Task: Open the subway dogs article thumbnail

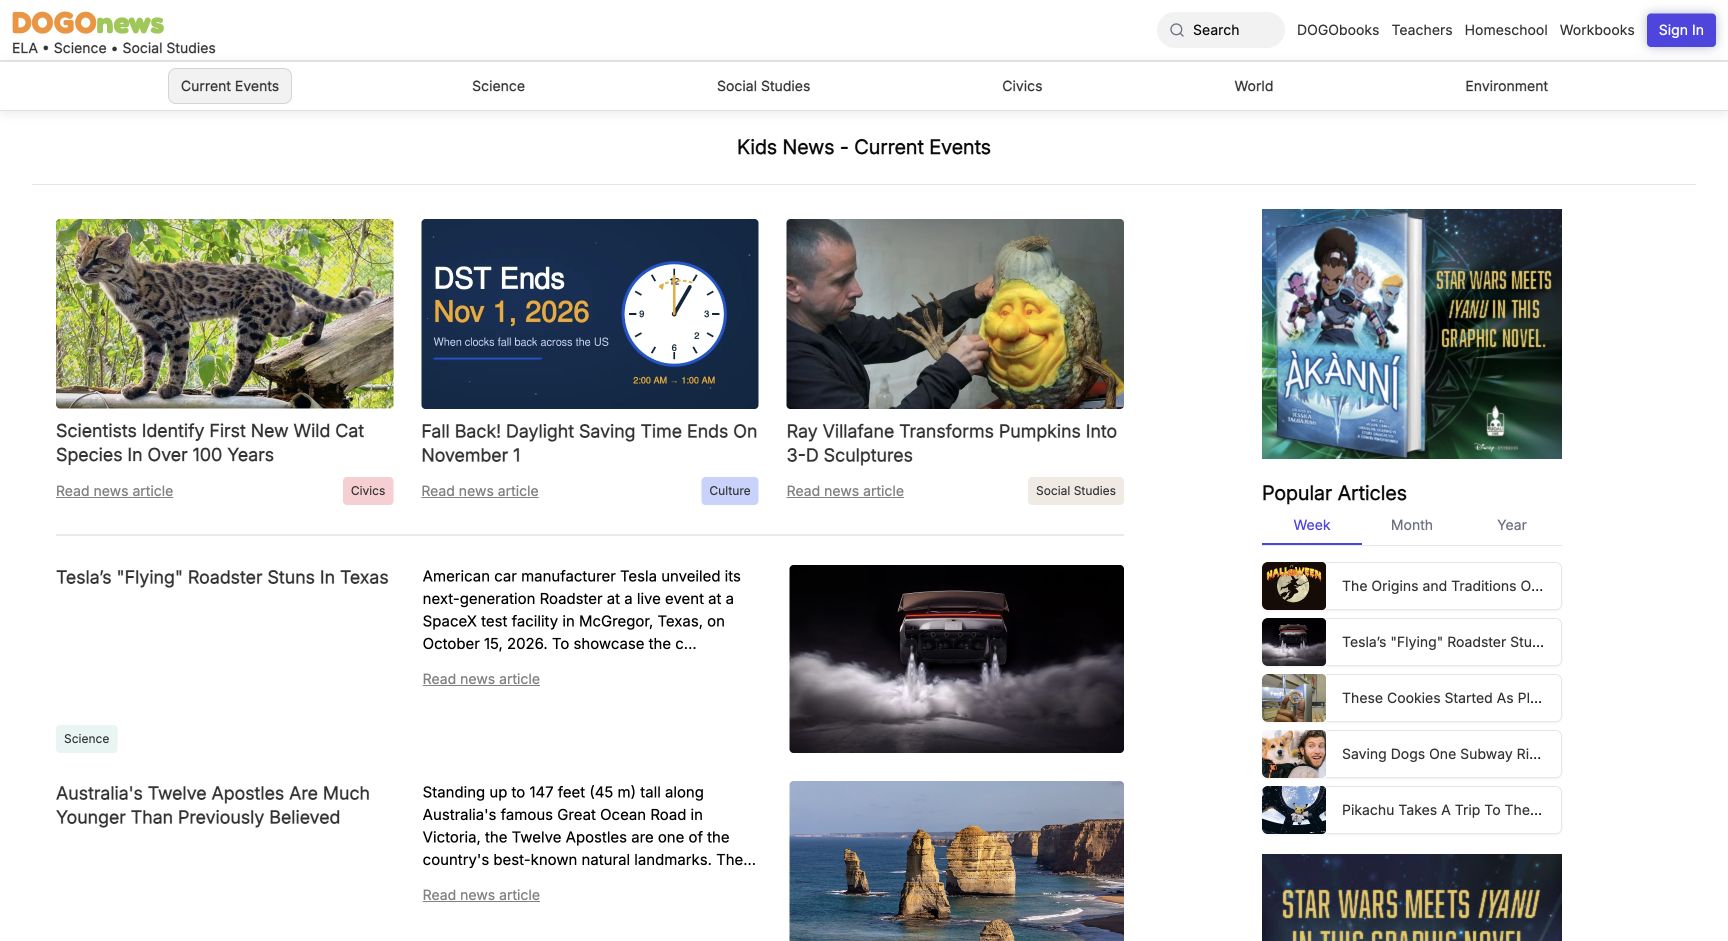Action: tap(1294, 754)
